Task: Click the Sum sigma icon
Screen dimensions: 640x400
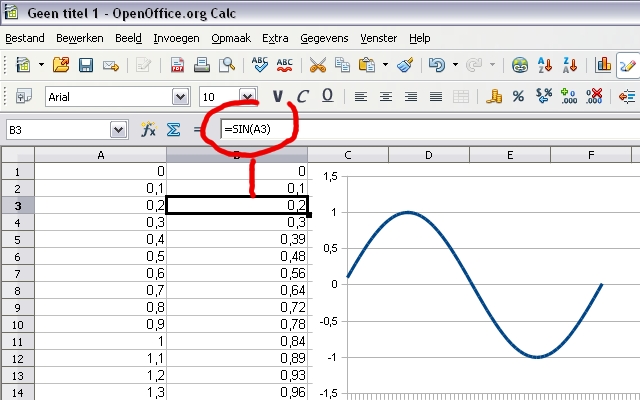Action: [x=172, y=130]
